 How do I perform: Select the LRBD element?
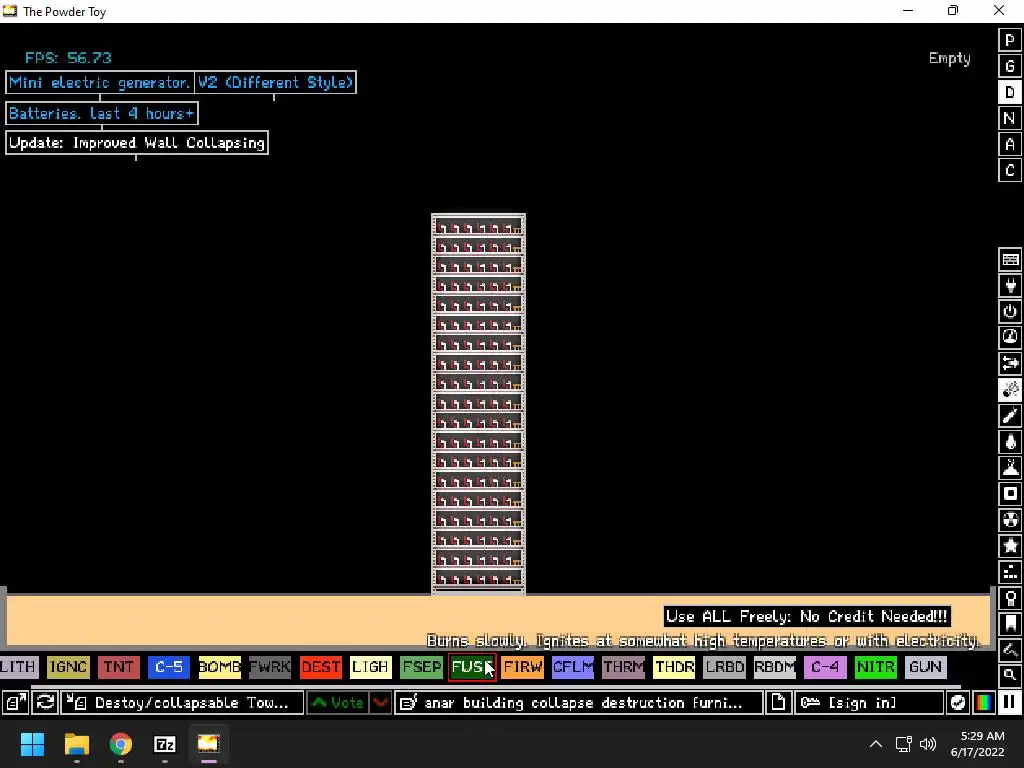(x=724, y=667)
